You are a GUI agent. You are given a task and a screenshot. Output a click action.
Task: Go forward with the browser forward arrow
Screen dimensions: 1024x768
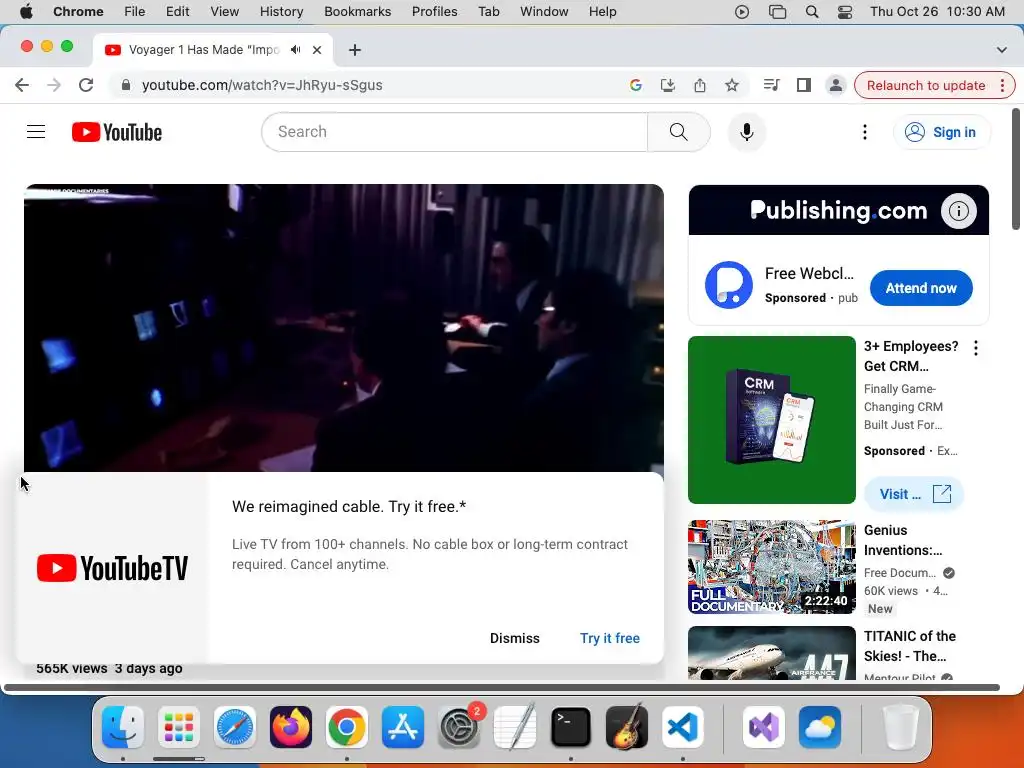[54, 85]
